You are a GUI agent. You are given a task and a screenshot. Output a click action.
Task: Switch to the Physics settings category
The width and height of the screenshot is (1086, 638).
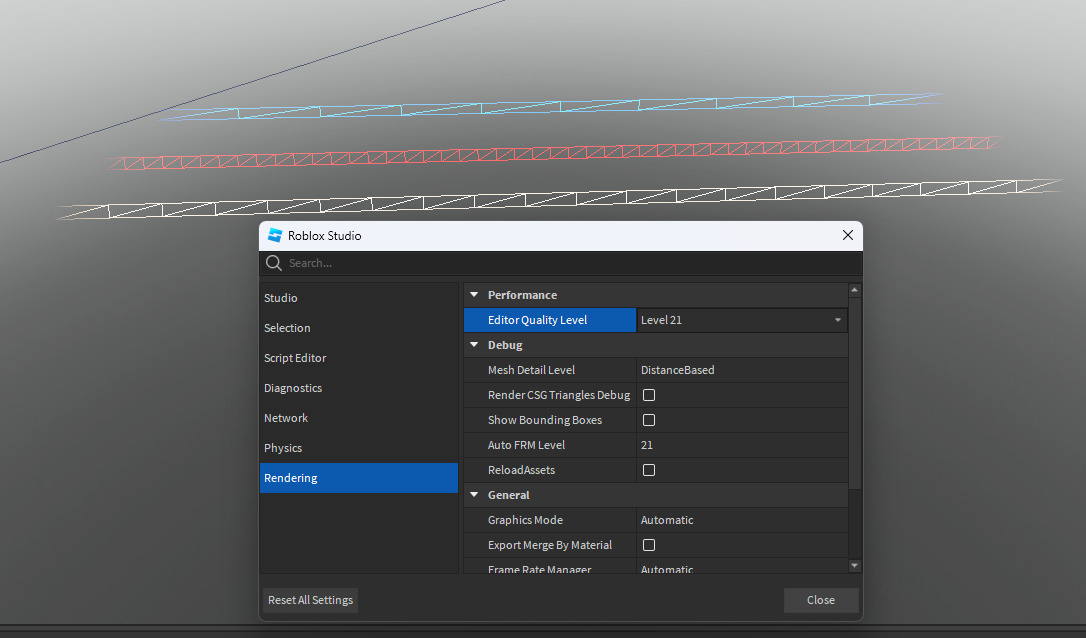(x=283, y=448)
